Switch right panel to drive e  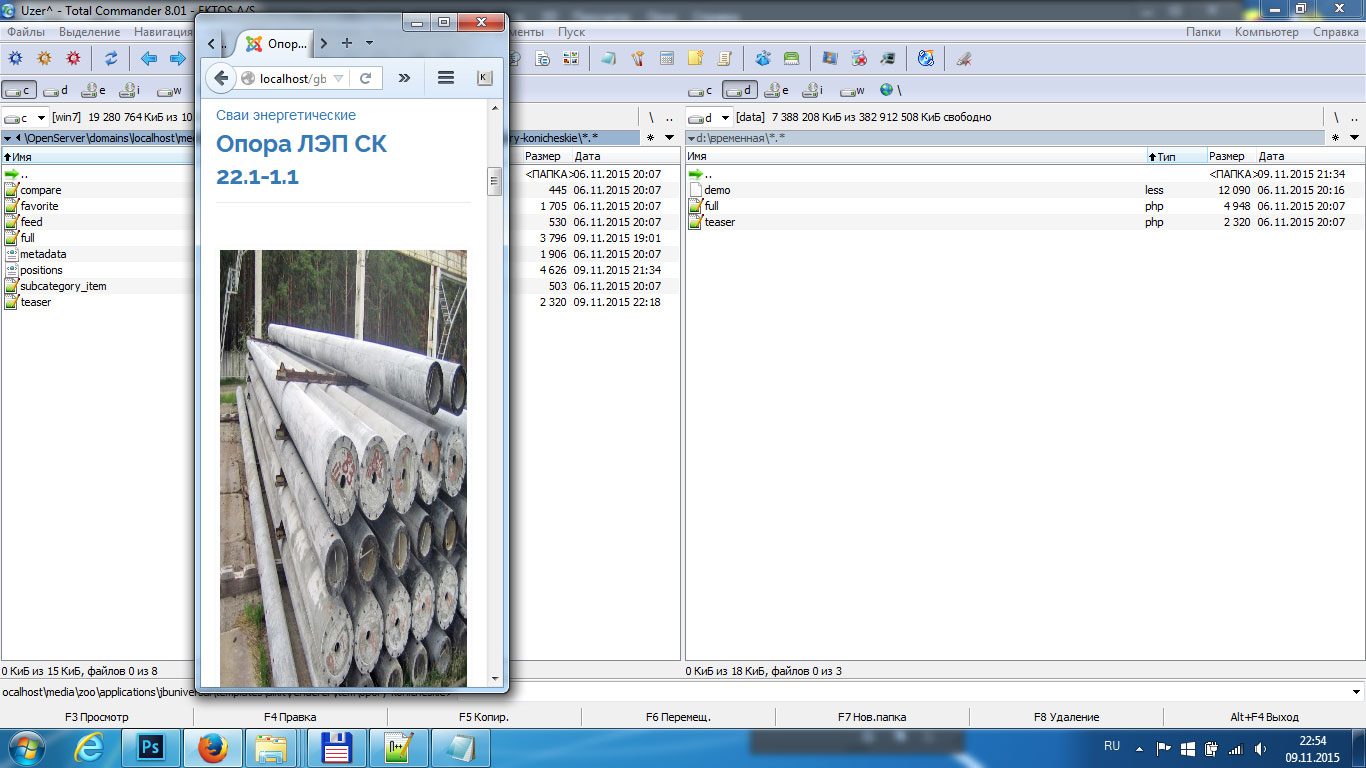point(776,90)
